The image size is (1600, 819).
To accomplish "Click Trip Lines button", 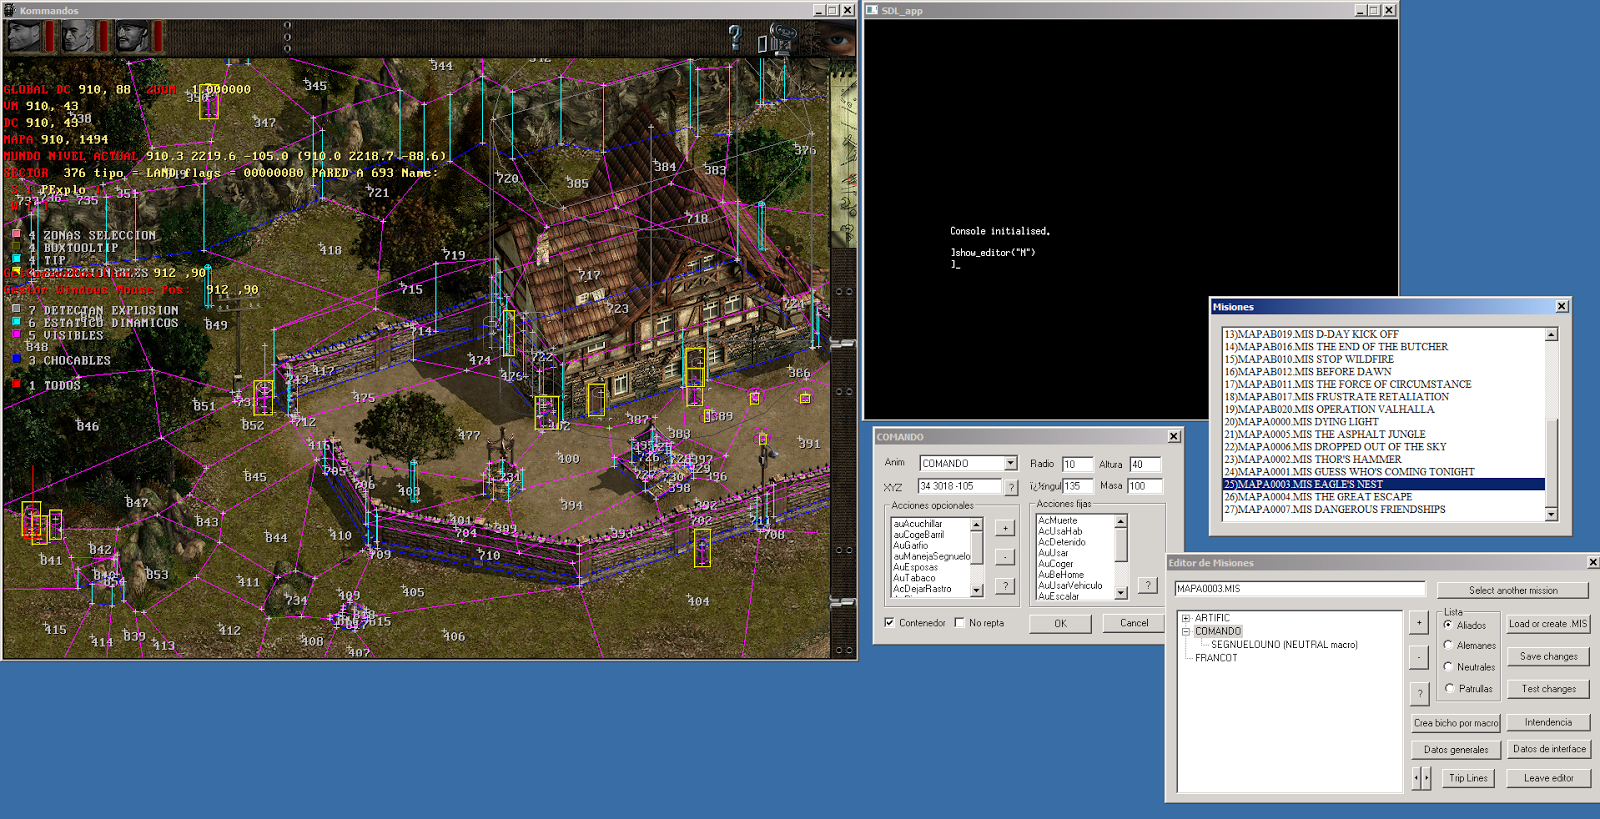I will click(x=1468, y=778).
